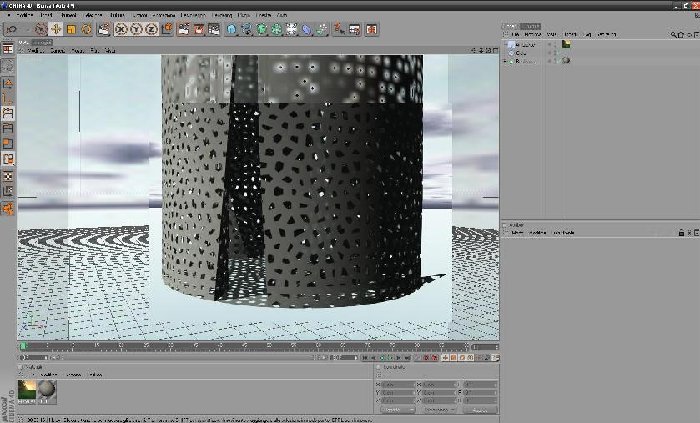Click the orange character figure icon
The width and height of the screenshot is (700, 423).
[x=339, y=29]
